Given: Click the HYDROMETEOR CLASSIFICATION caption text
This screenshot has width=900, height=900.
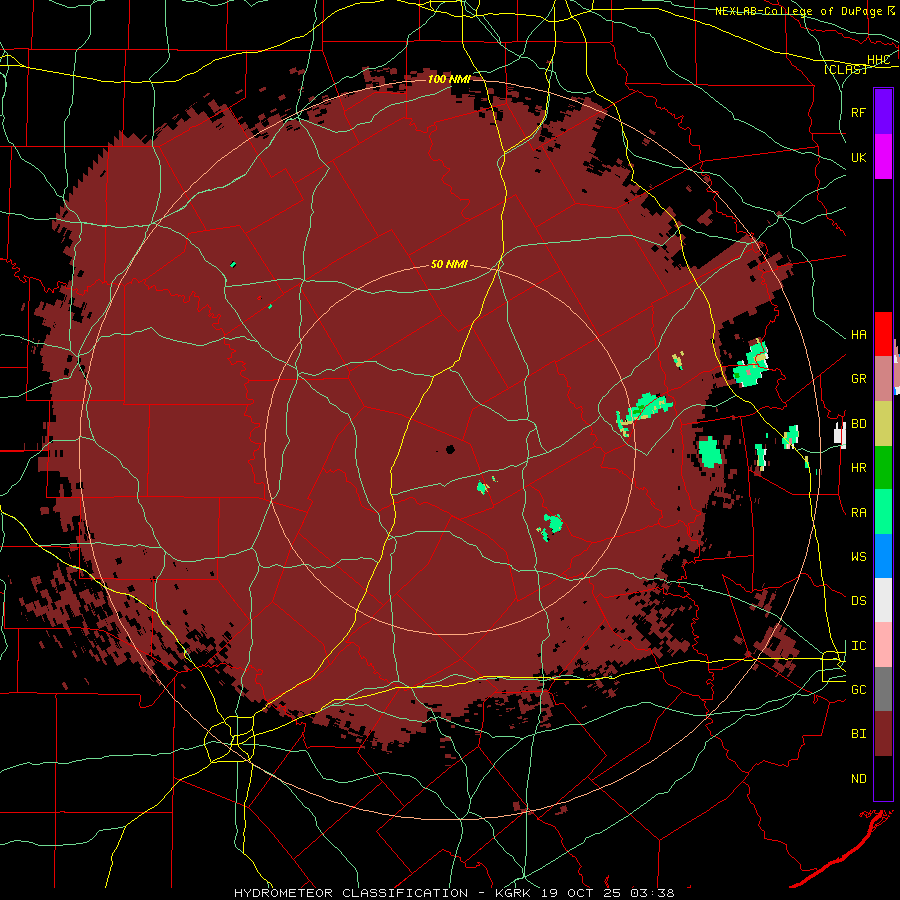Looking at the screenshot, I should click(351, 893).
